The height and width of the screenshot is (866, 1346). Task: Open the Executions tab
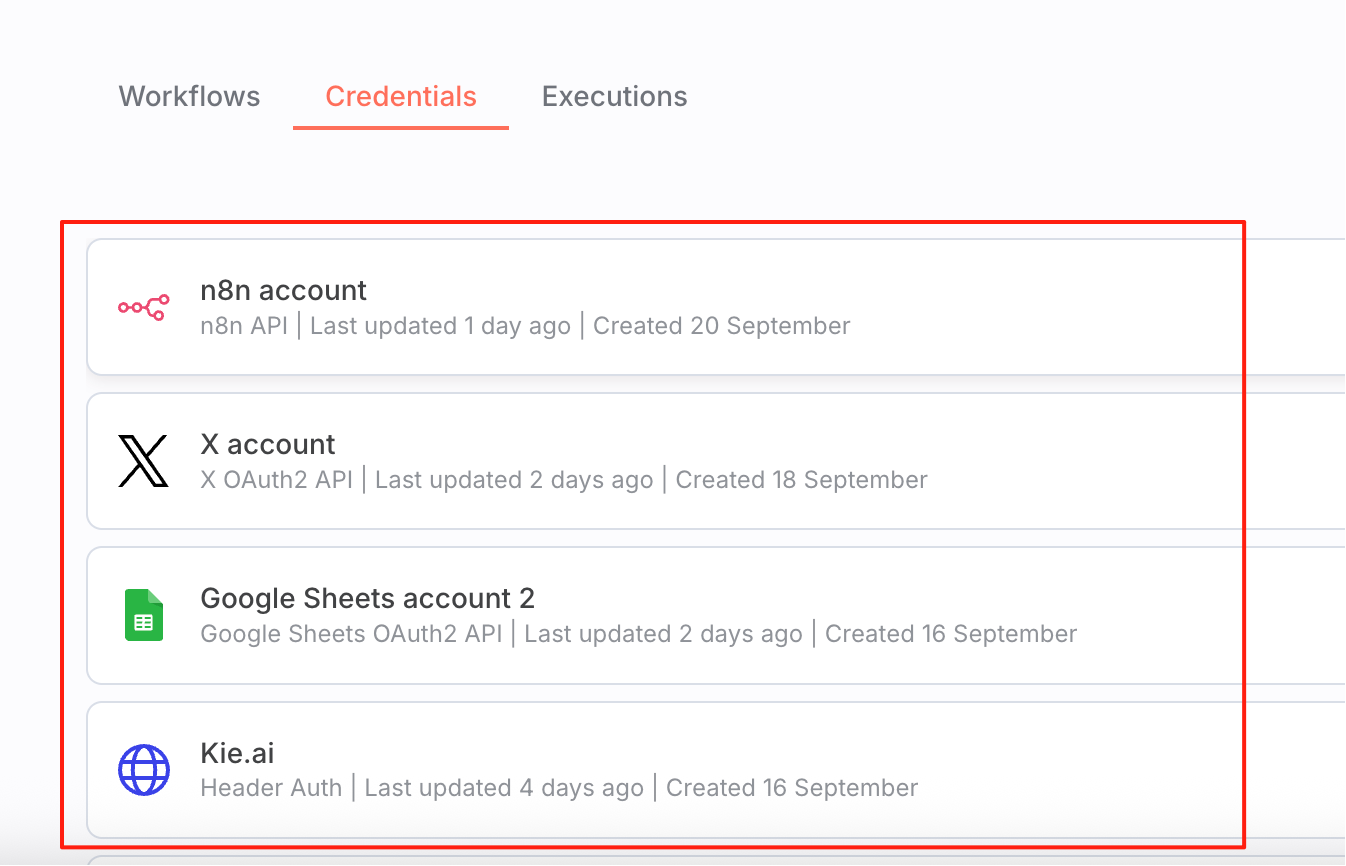(x=614, y=96)
